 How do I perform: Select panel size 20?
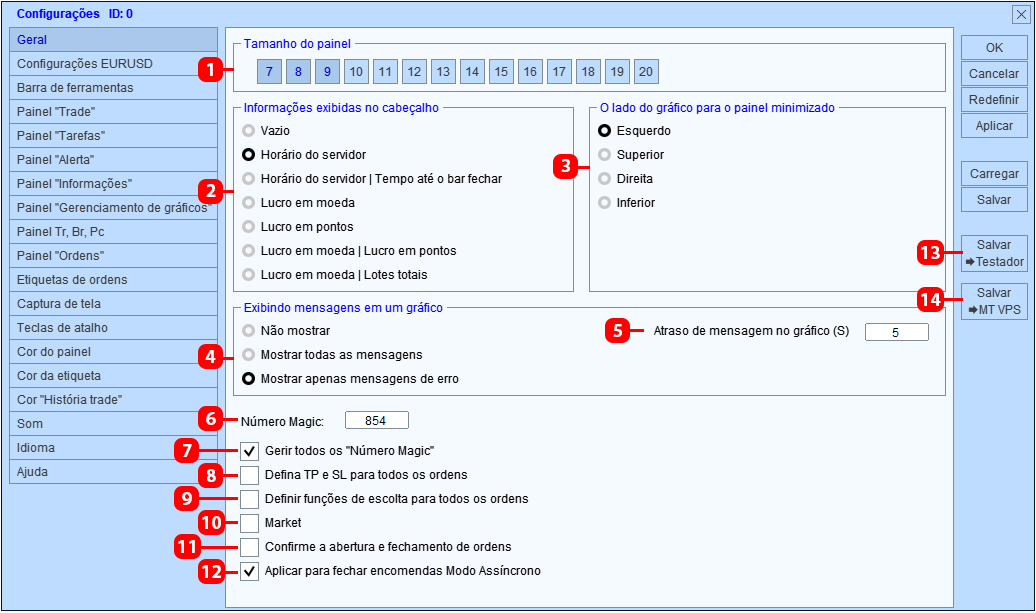coord(646,71)
